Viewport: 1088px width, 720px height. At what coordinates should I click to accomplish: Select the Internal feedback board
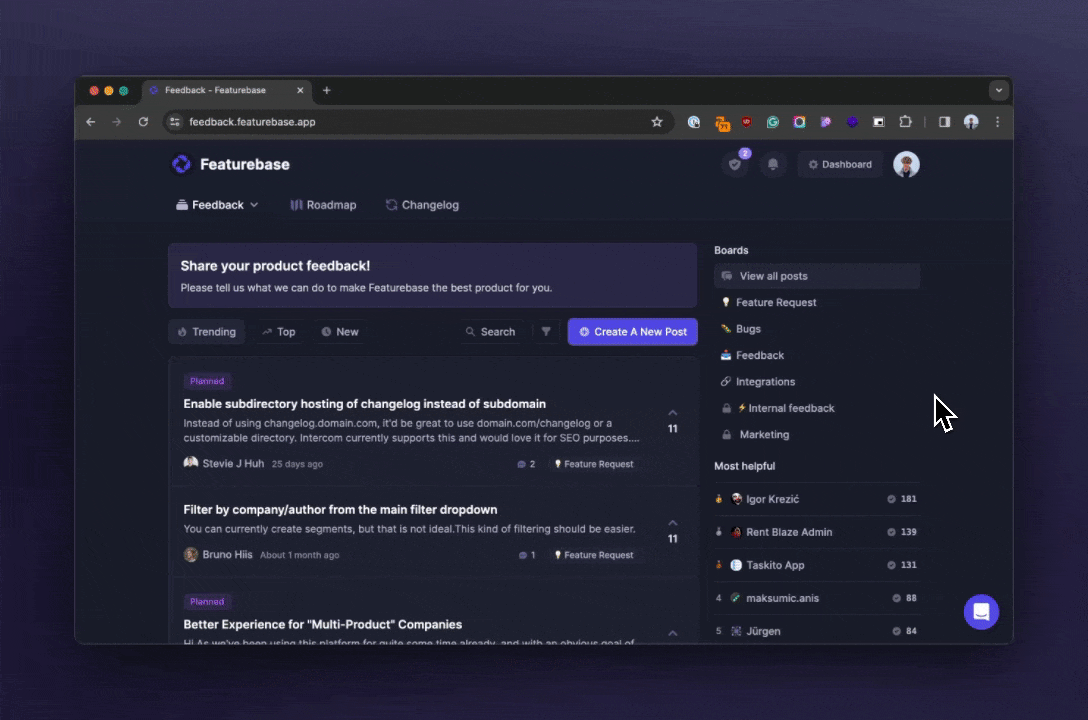(817, 408)
